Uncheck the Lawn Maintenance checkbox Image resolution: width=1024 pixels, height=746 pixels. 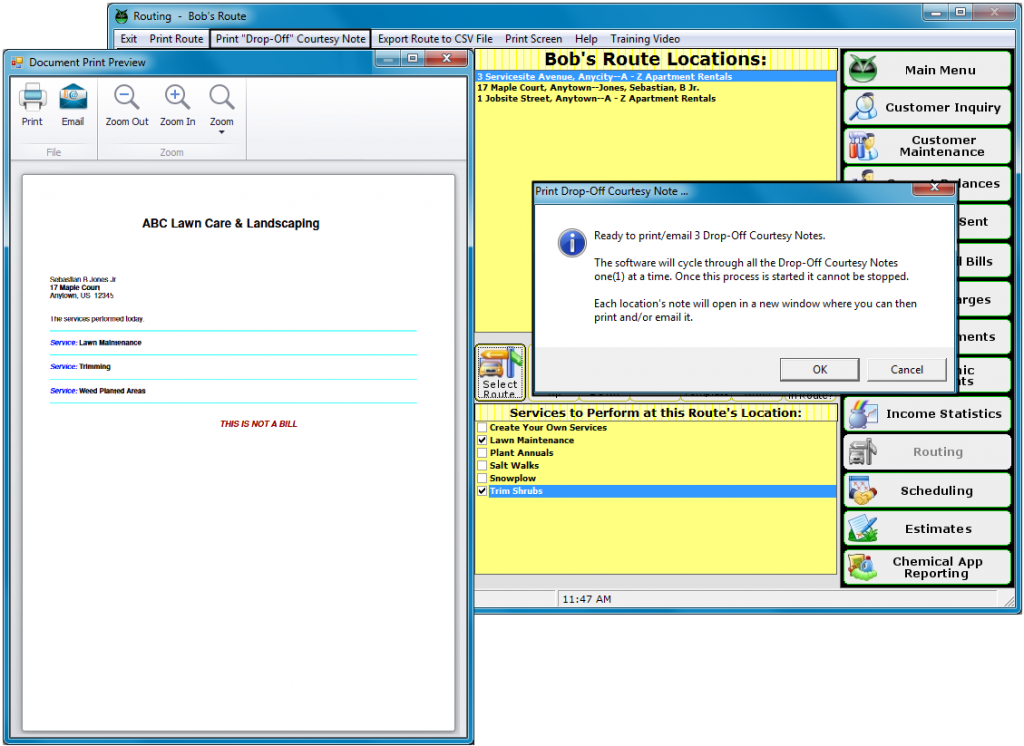pyautogui.click(x=482, y=439)
